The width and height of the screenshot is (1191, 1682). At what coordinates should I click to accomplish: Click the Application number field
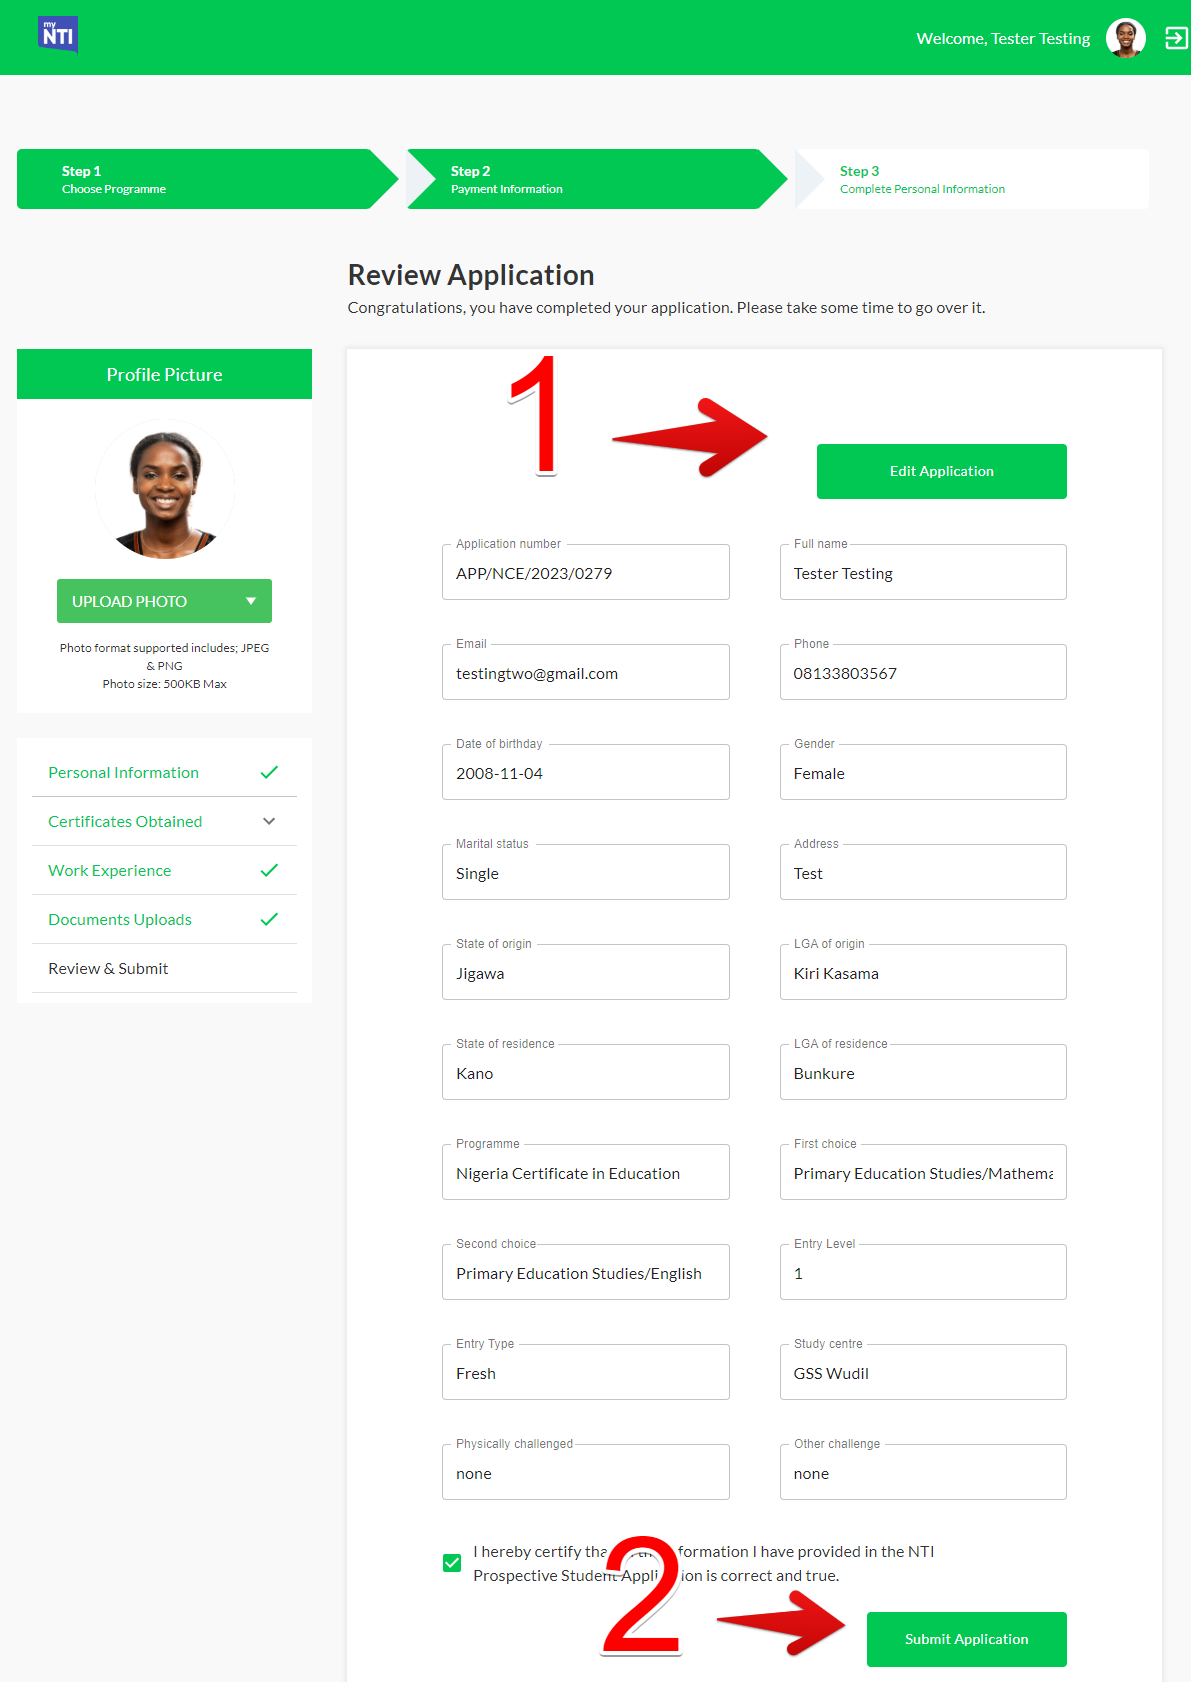point(585,573)
